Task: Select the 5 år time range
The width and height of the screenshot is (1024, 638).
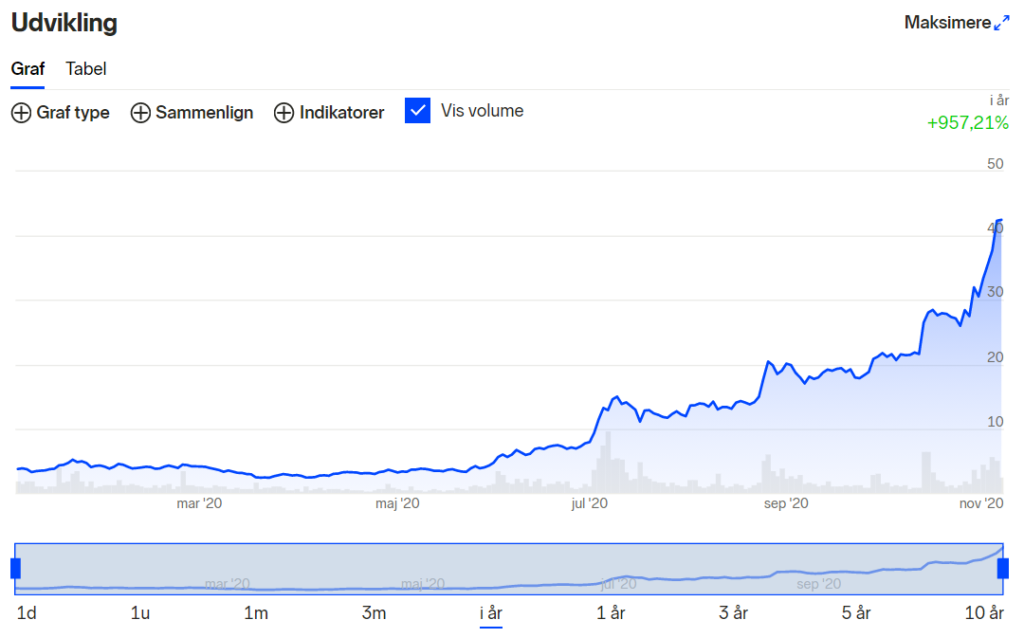Action: [856, 613]
